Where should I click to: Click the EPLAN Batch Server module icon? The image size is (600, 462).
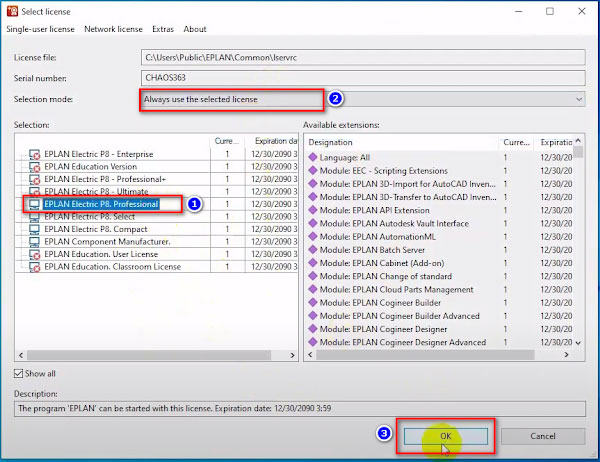(312, 249)
